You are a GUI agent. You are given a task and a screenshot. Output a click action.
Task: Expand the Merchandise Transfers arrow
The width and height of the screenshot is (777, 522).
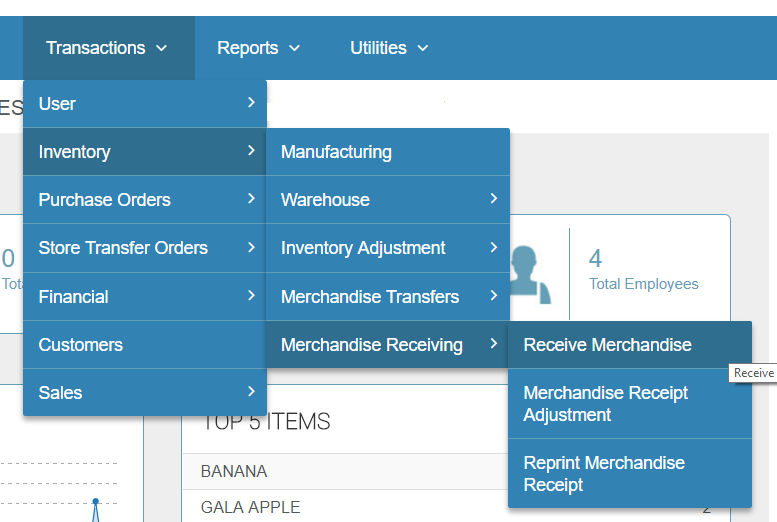point(494,295)
